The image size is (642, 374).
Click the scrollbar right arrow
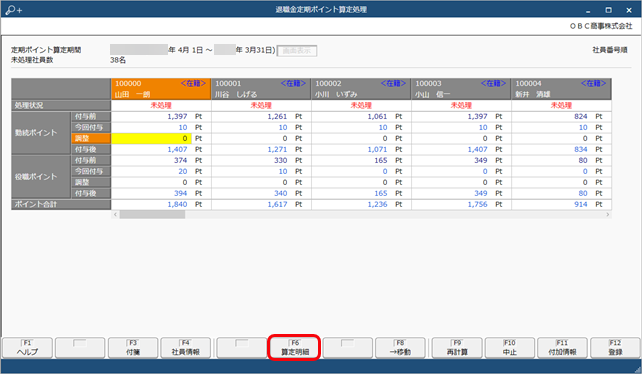tap(608, 215)
